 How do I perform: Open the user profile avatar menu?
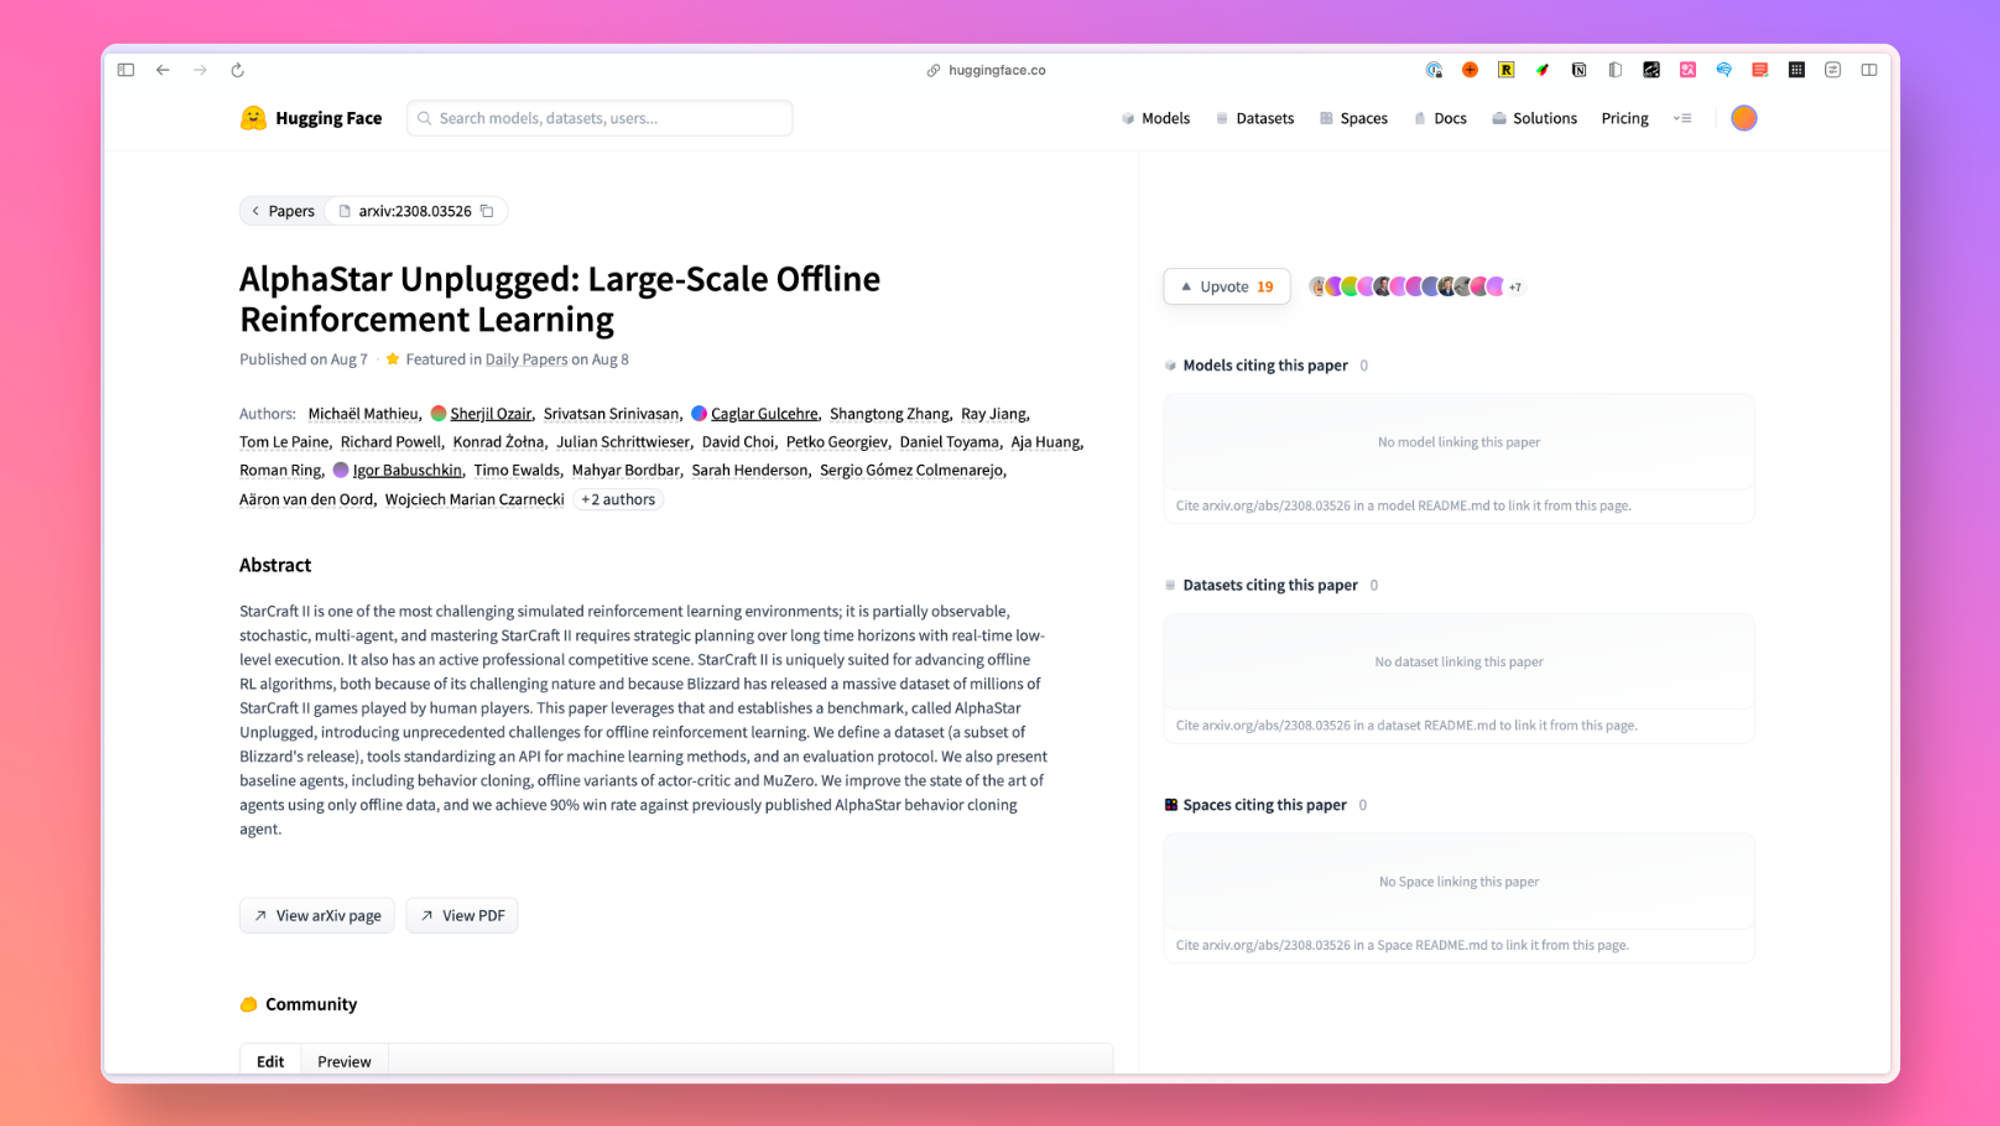click(x=1744, y=118)
